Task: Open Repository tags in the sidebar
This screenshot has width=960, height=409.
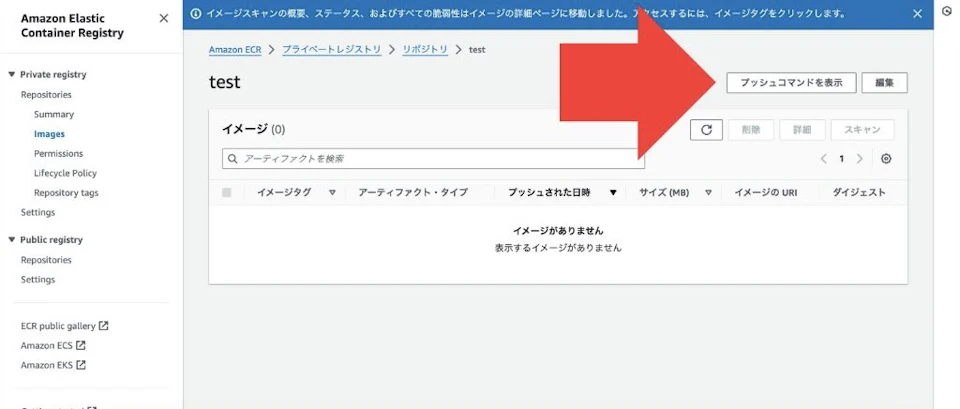Action: (x=66, y=193)
